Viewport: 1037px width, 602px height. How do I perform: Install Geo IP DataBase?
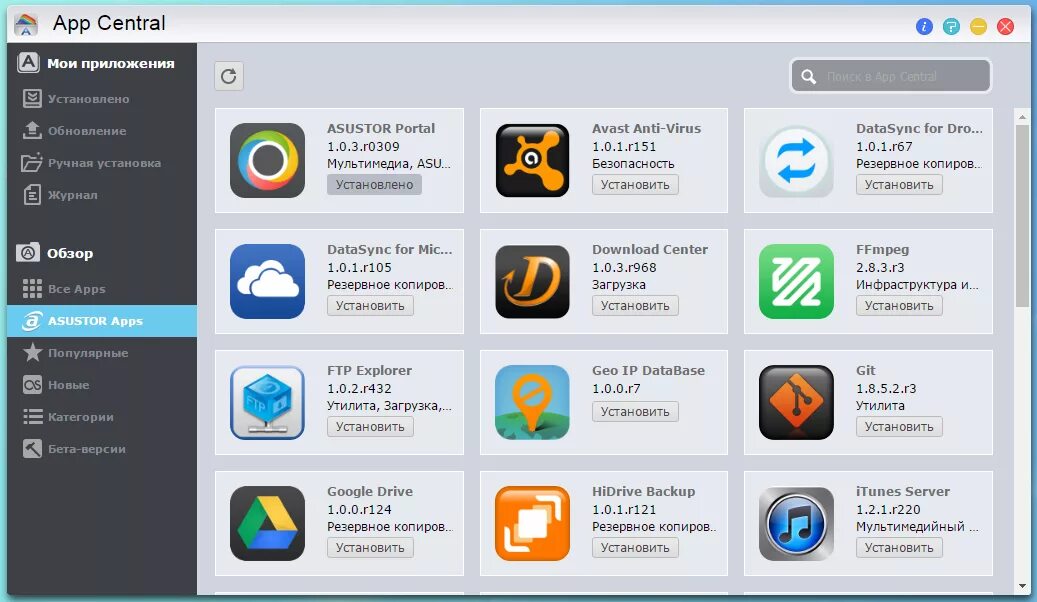point(635,411)
